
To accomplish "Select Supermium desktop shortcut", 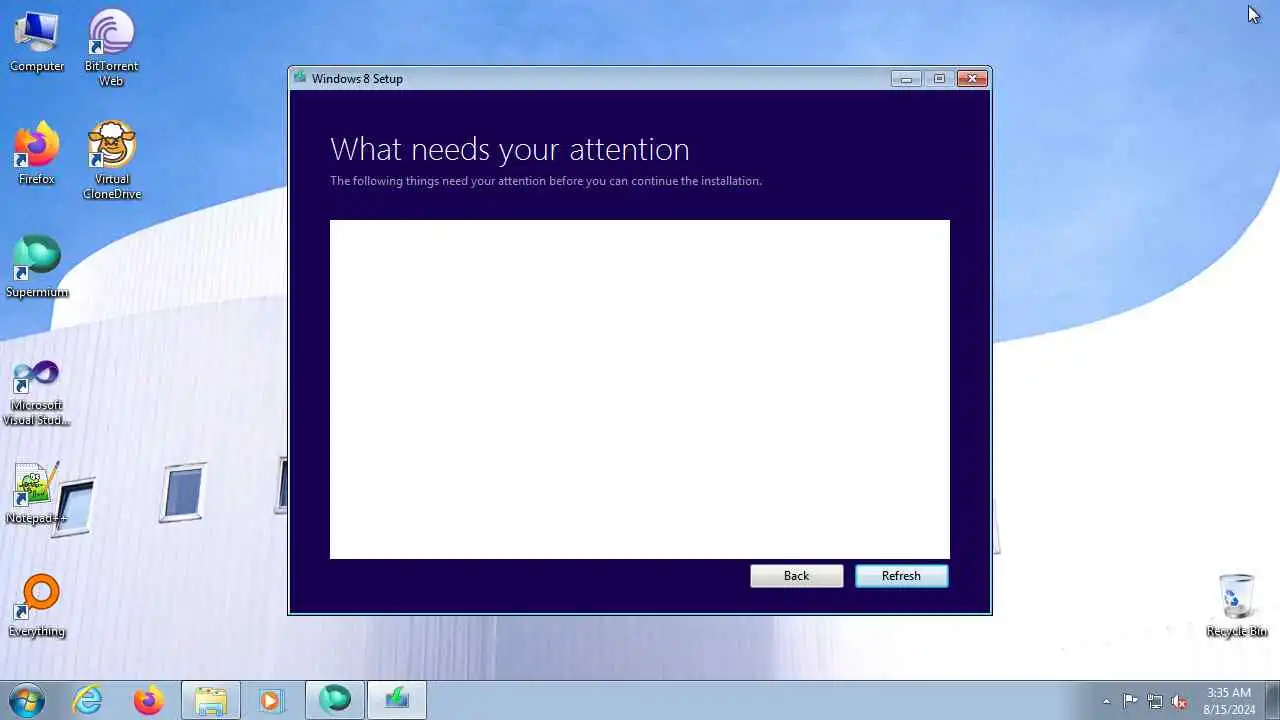I will 37,268.
